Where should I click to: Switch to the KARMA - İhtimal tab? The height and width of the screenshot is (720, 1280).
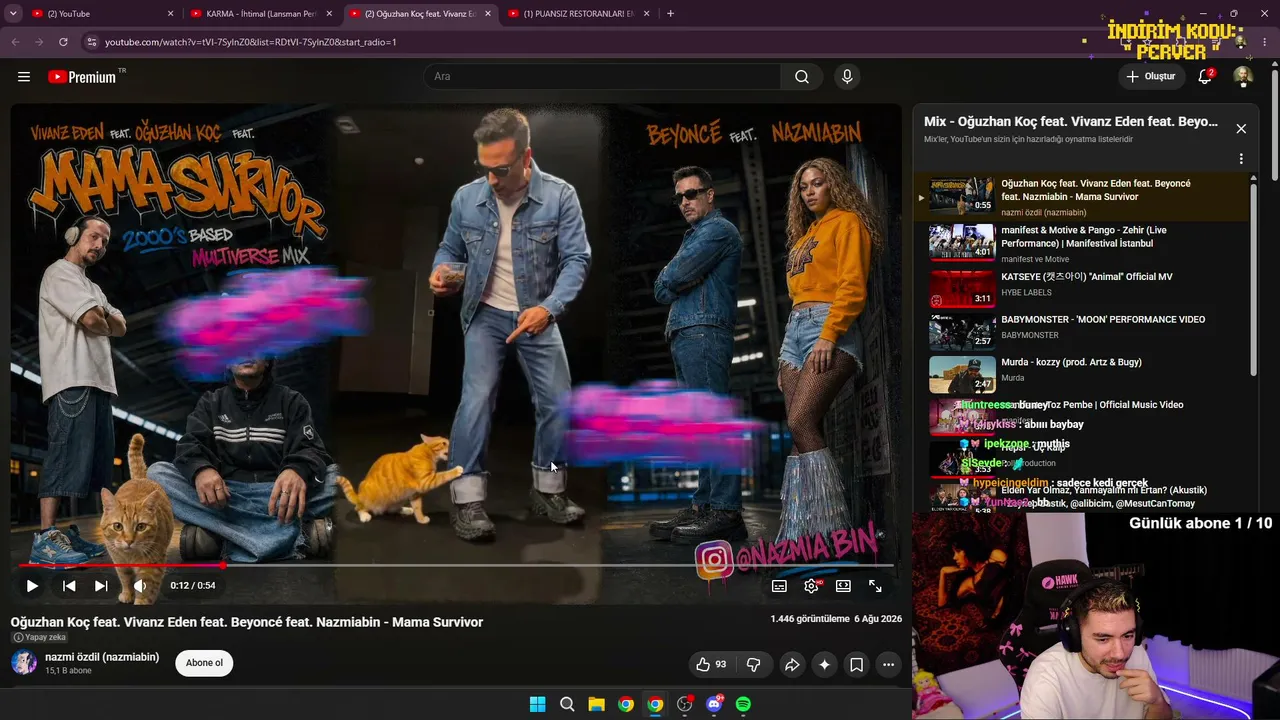260,14
